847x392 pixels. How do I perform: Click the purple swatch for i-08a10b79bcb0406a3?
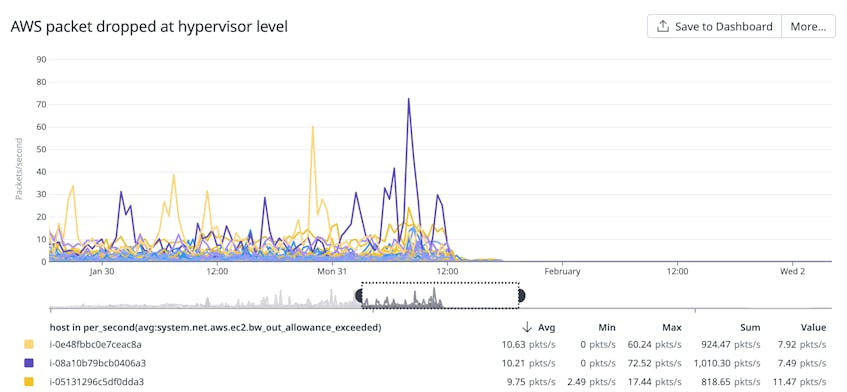click(29, 363)
